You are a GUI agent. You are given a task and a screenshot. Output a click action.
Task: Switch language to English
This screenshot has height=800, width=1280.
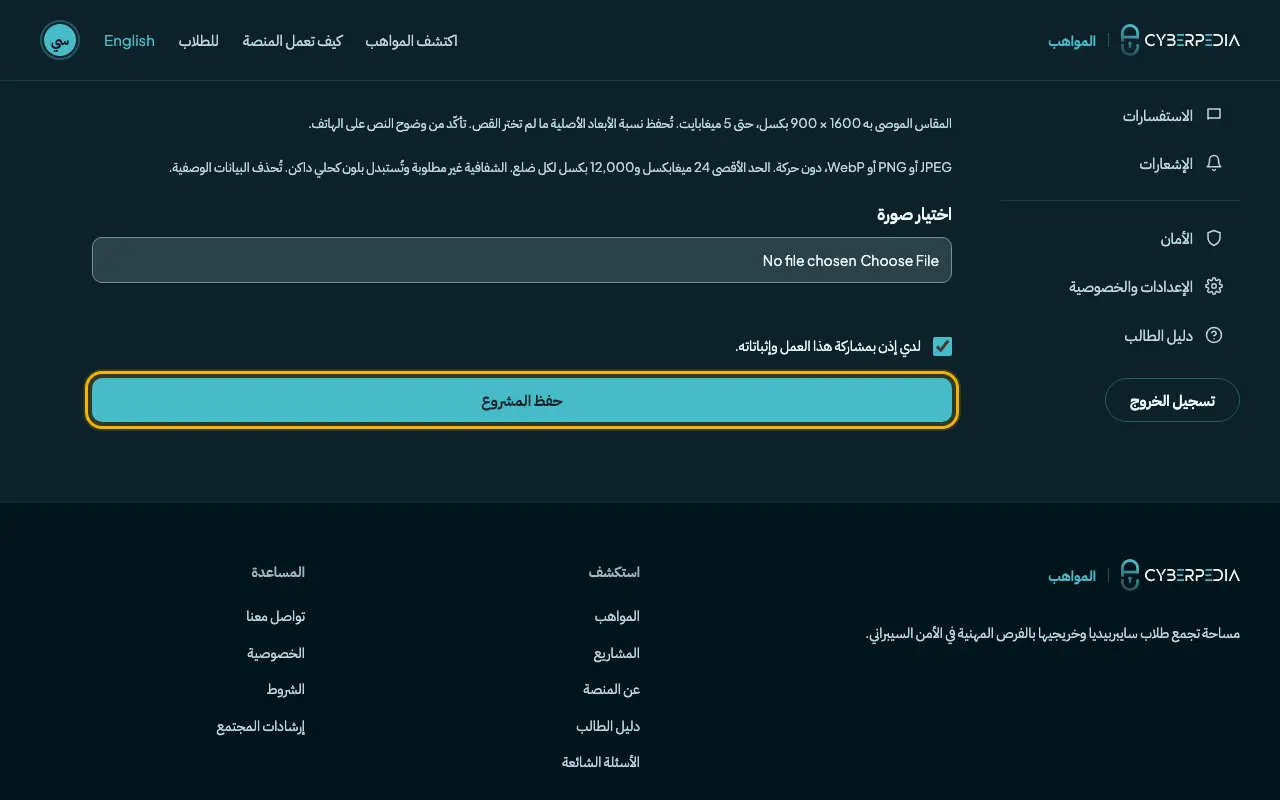129,41
